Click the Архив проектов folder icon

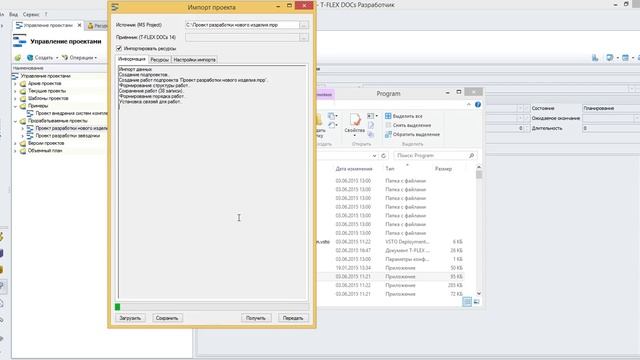click(x=23, y=84)
